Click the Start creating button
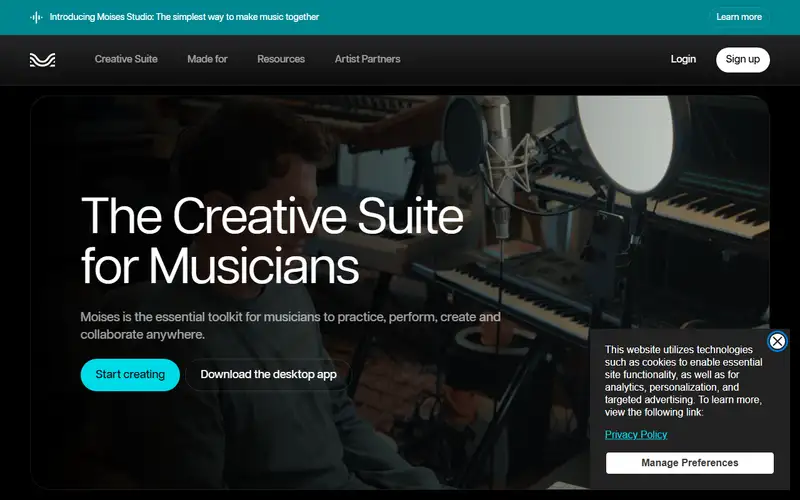800x500 pixels. click(130, 375)
